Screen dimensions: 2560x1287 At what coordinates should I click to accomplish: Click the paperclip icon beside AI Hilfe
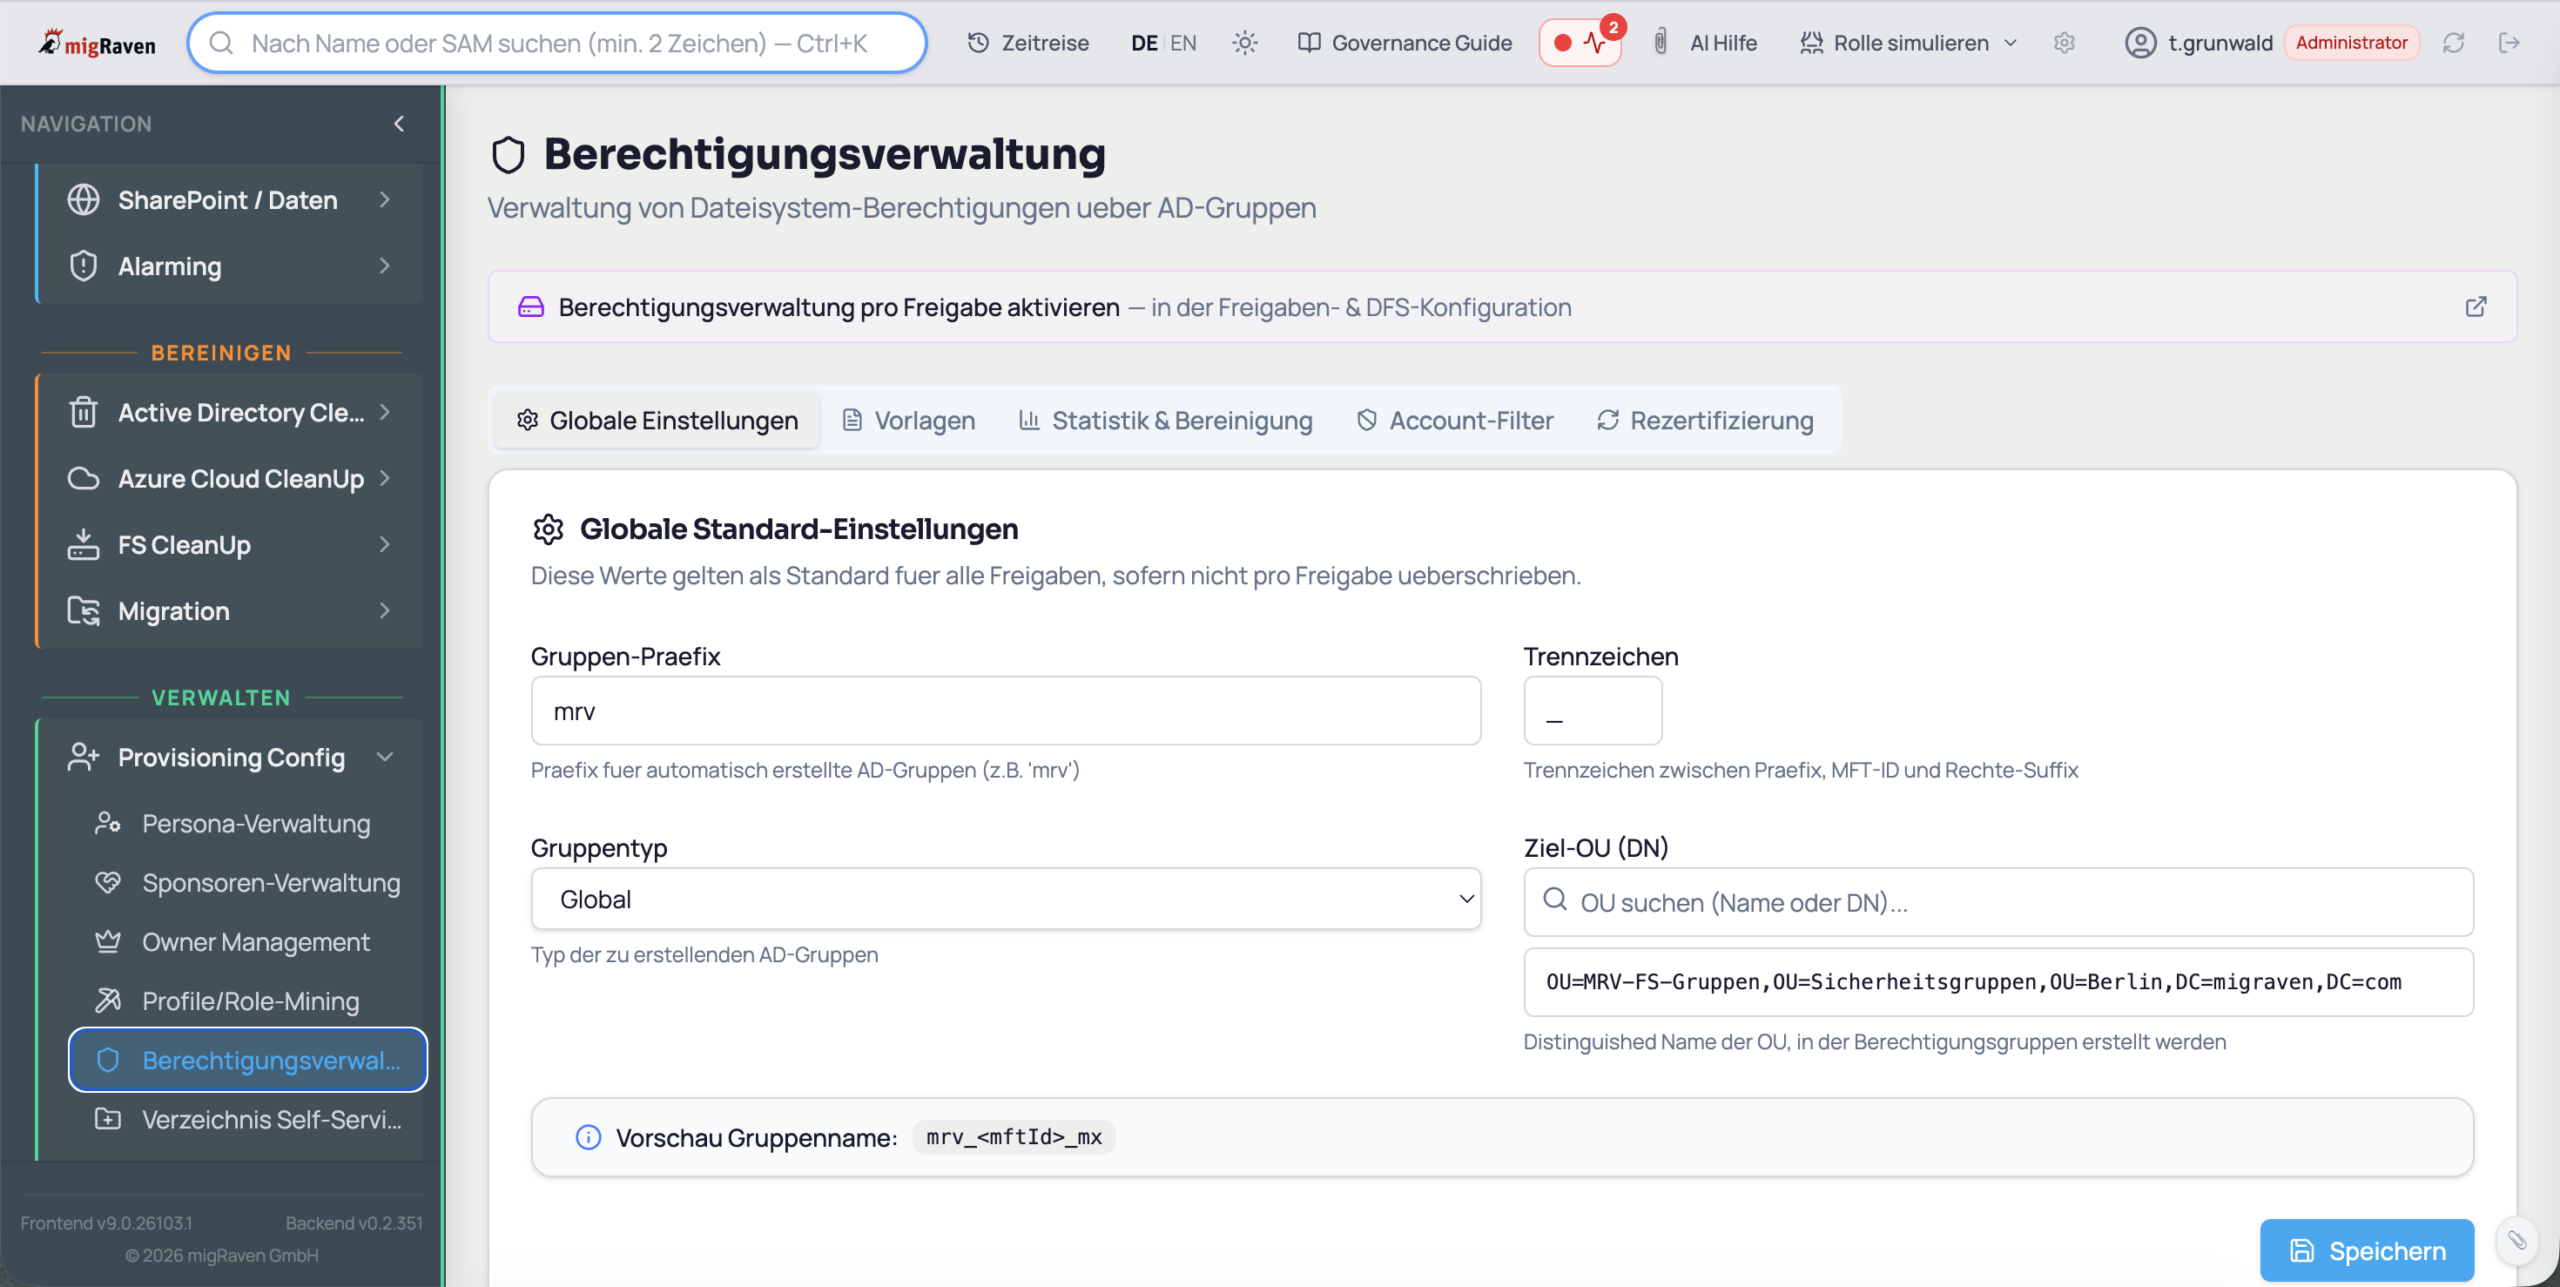click(1660, 42)
